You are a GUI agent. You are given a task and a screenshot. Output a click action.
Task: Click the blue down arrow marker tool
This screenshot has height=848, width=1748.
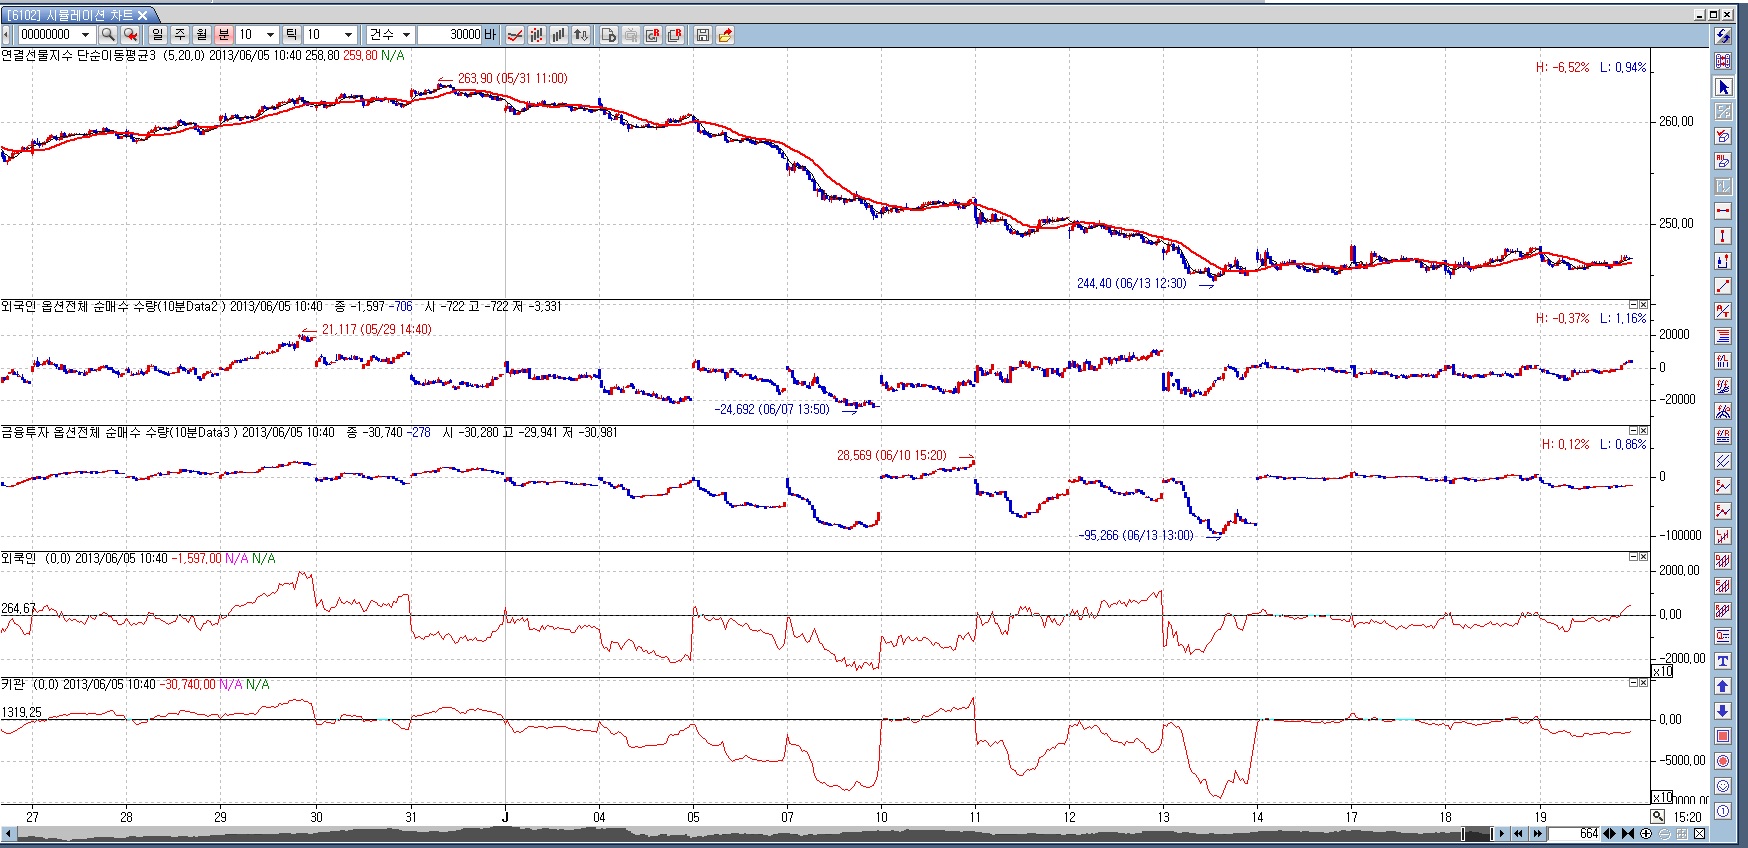(x=1723, y=711)
